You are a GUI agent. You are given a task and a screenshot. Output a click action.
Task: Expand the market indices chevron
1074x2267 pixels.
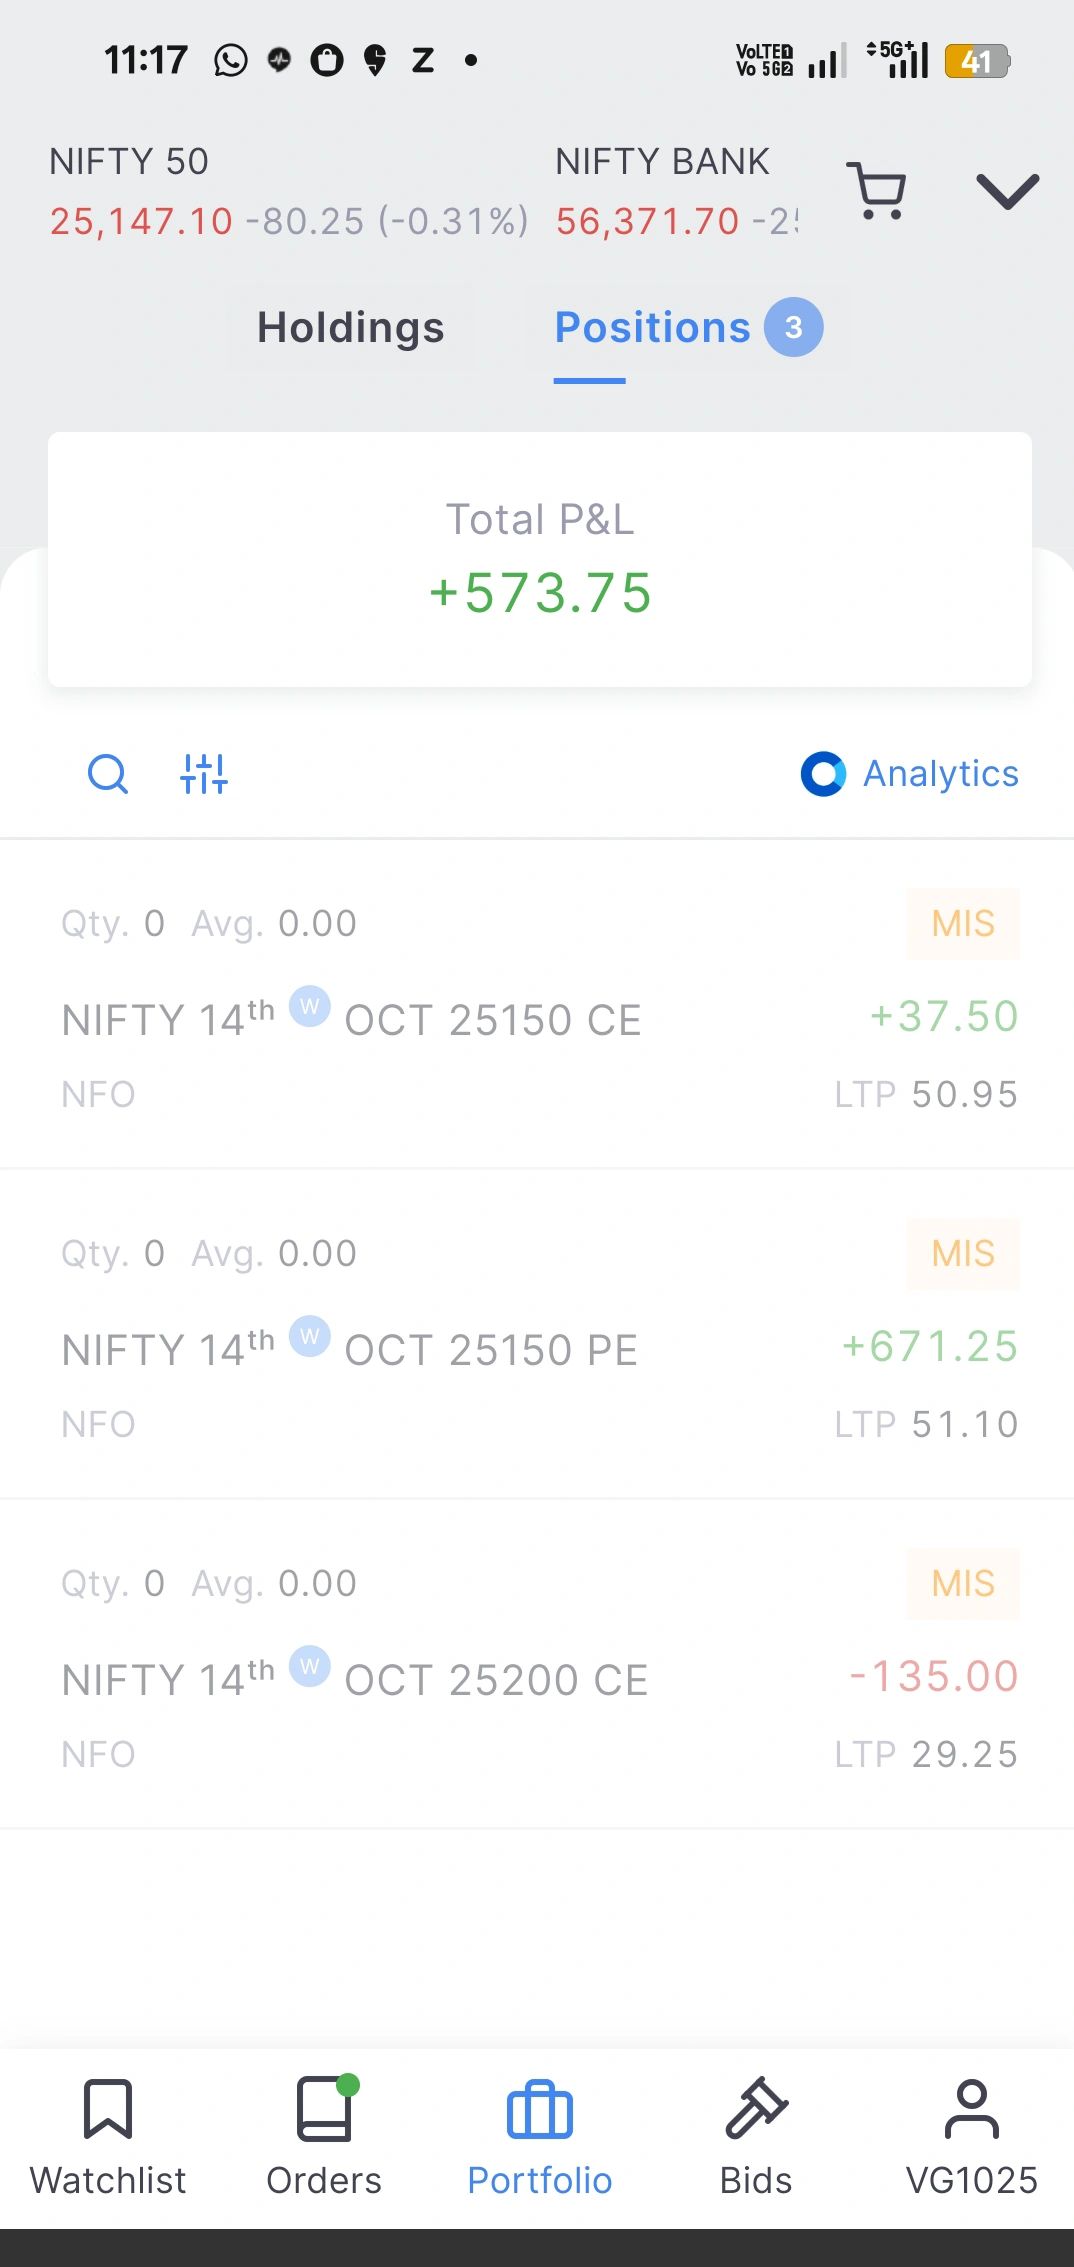coord(1007,190)
